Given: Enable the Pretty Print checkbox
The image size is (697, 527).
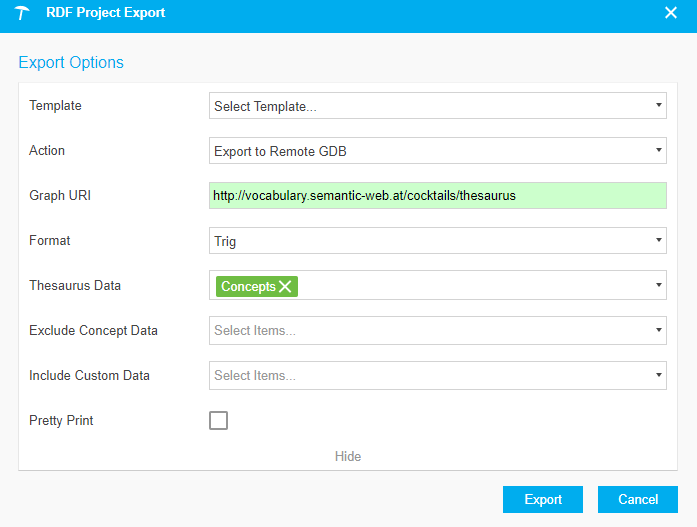Looking at the screenshot, I should [218, 421].
